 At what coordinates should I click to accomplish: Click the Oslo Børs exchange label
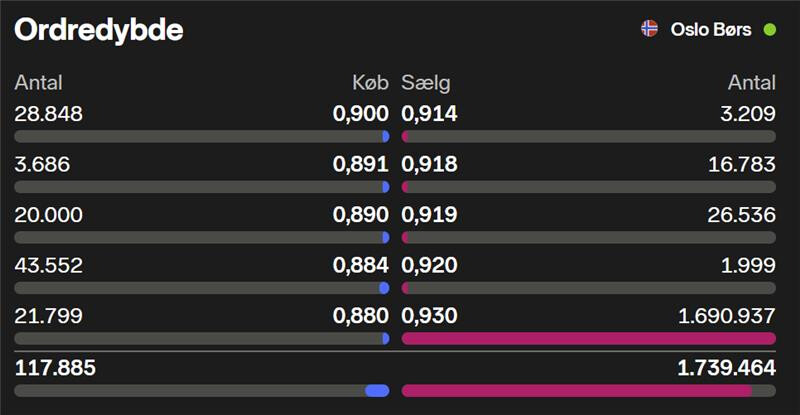point(712,29)
